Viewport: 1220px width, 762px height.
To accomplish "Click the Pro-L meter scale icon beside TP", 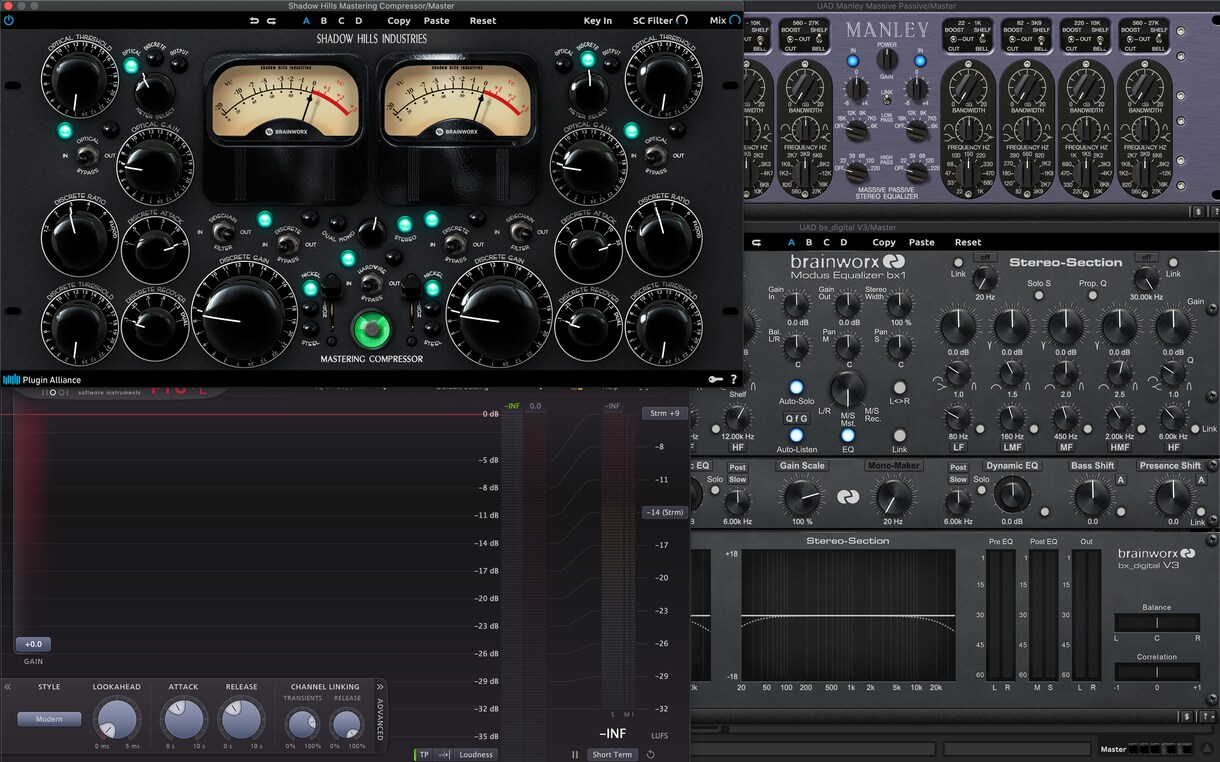I will (443, 755).
